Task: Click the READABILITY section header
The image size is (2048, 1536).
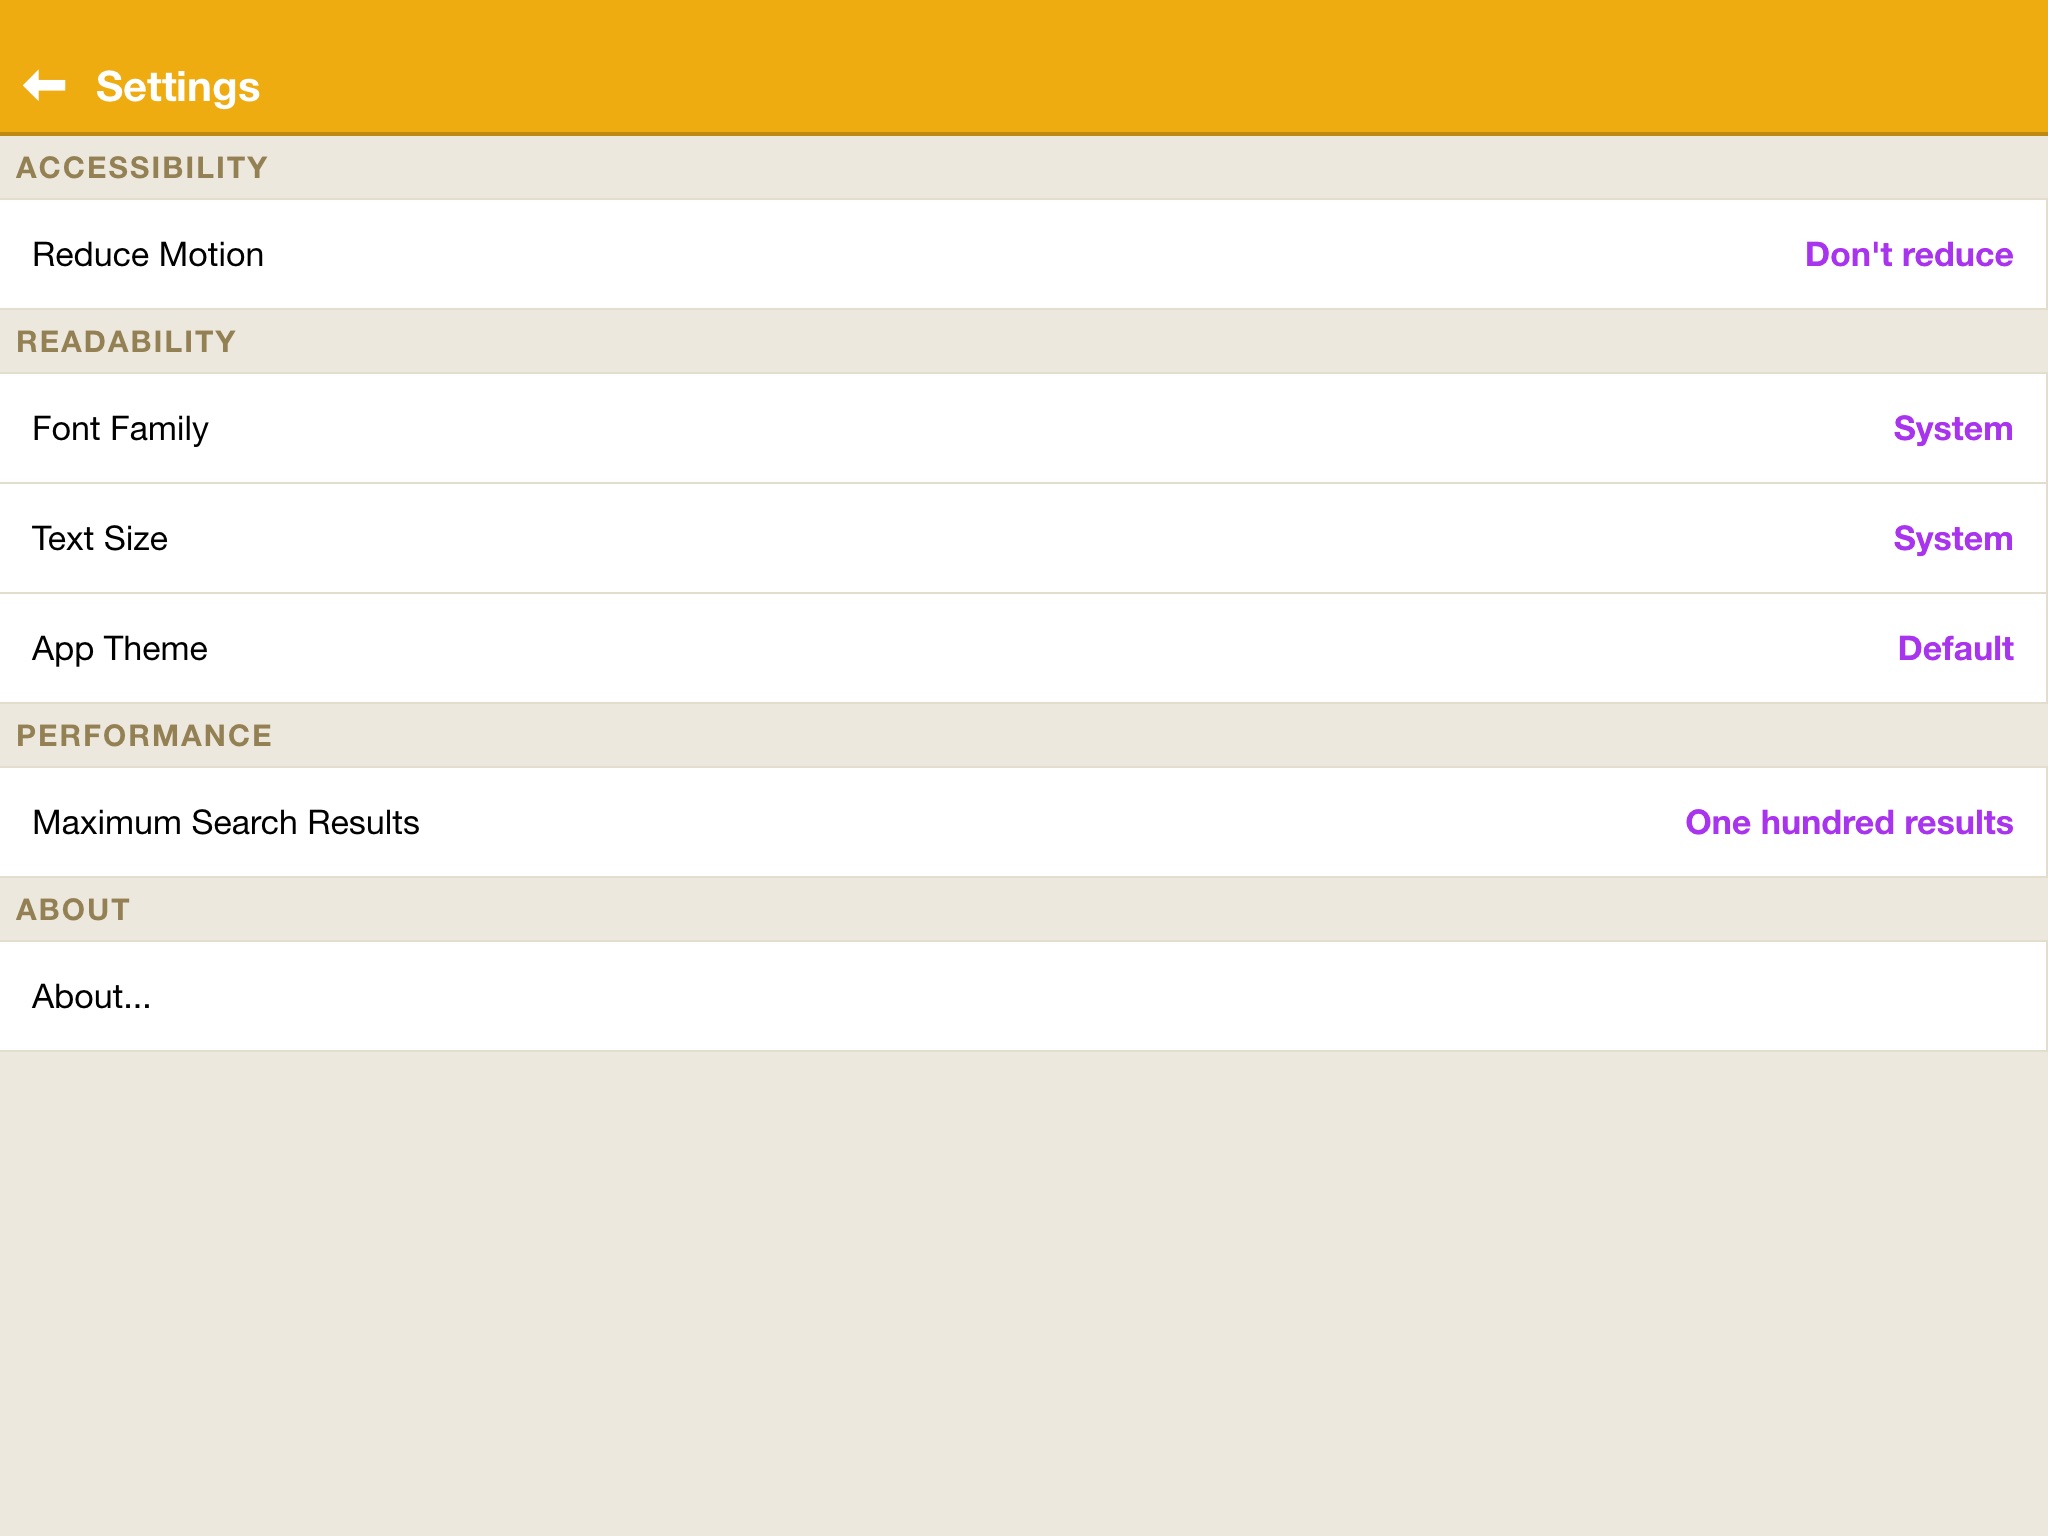Action: point(126,342)
